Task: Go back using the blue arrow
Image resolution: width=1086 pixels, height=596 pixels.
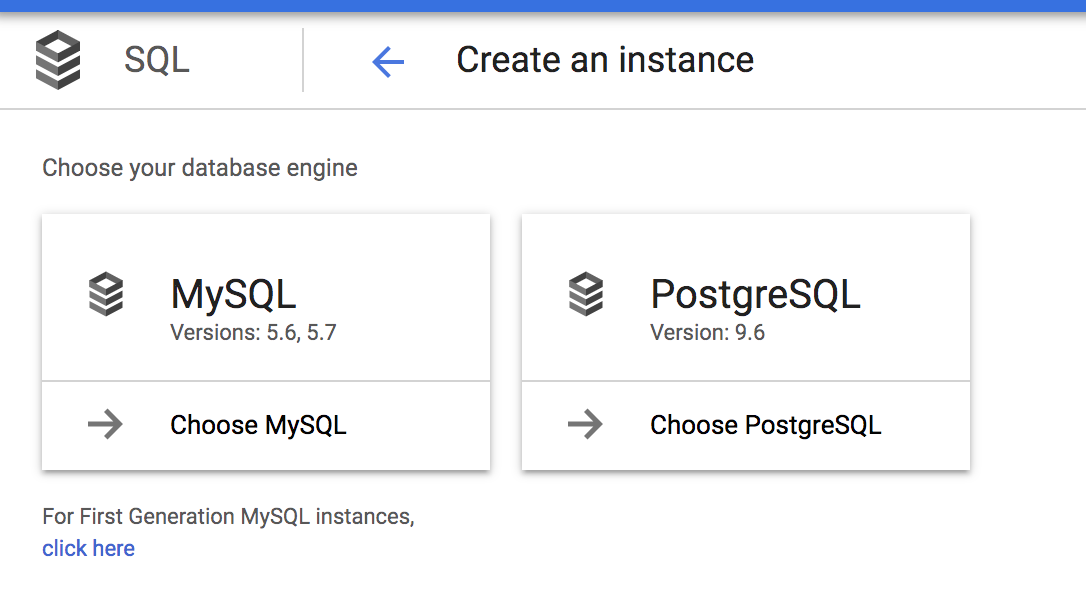Action: 388,61
